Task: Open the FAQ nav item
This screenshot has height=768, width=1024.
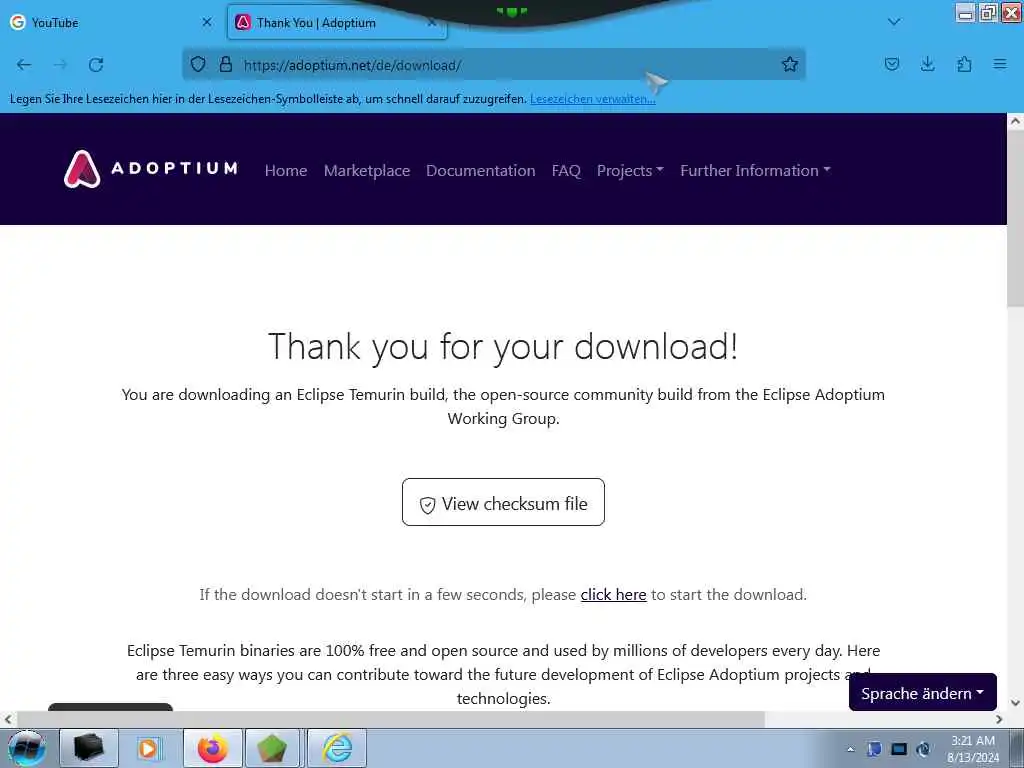Action: tap(566, 170)
